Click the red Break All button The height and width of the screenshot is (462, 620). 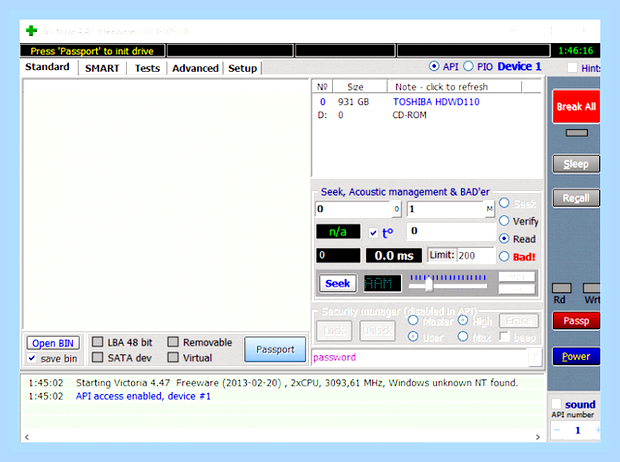pos(576,106)
